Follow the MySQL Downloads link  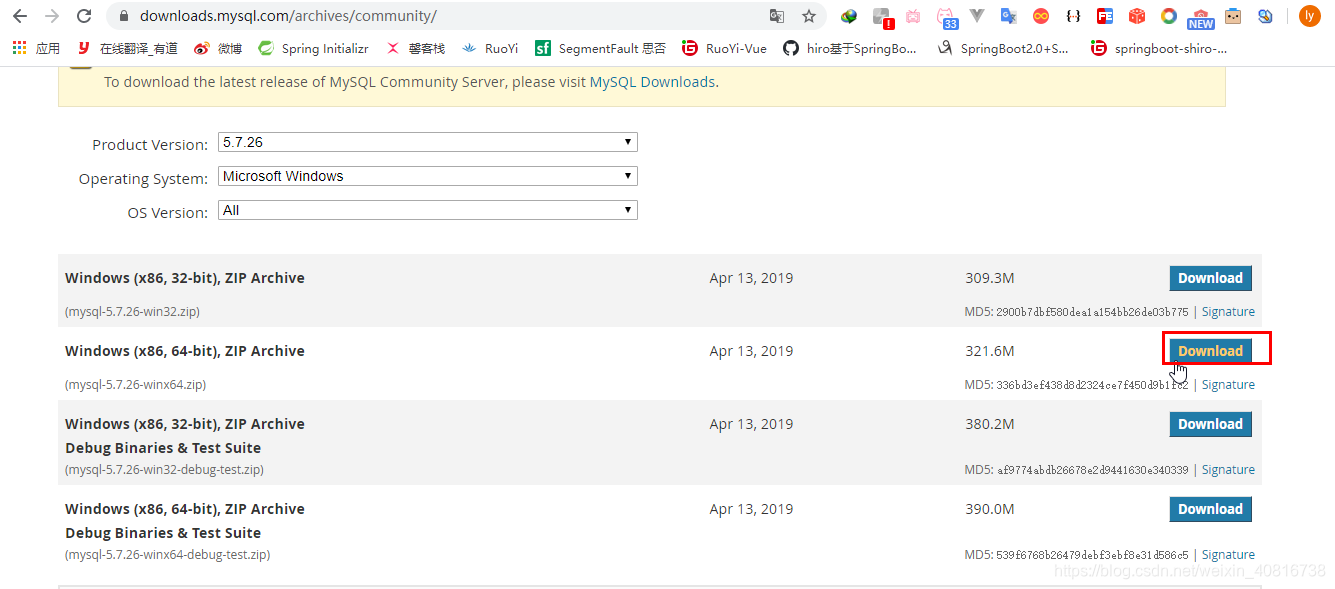[x=652, y=82]
